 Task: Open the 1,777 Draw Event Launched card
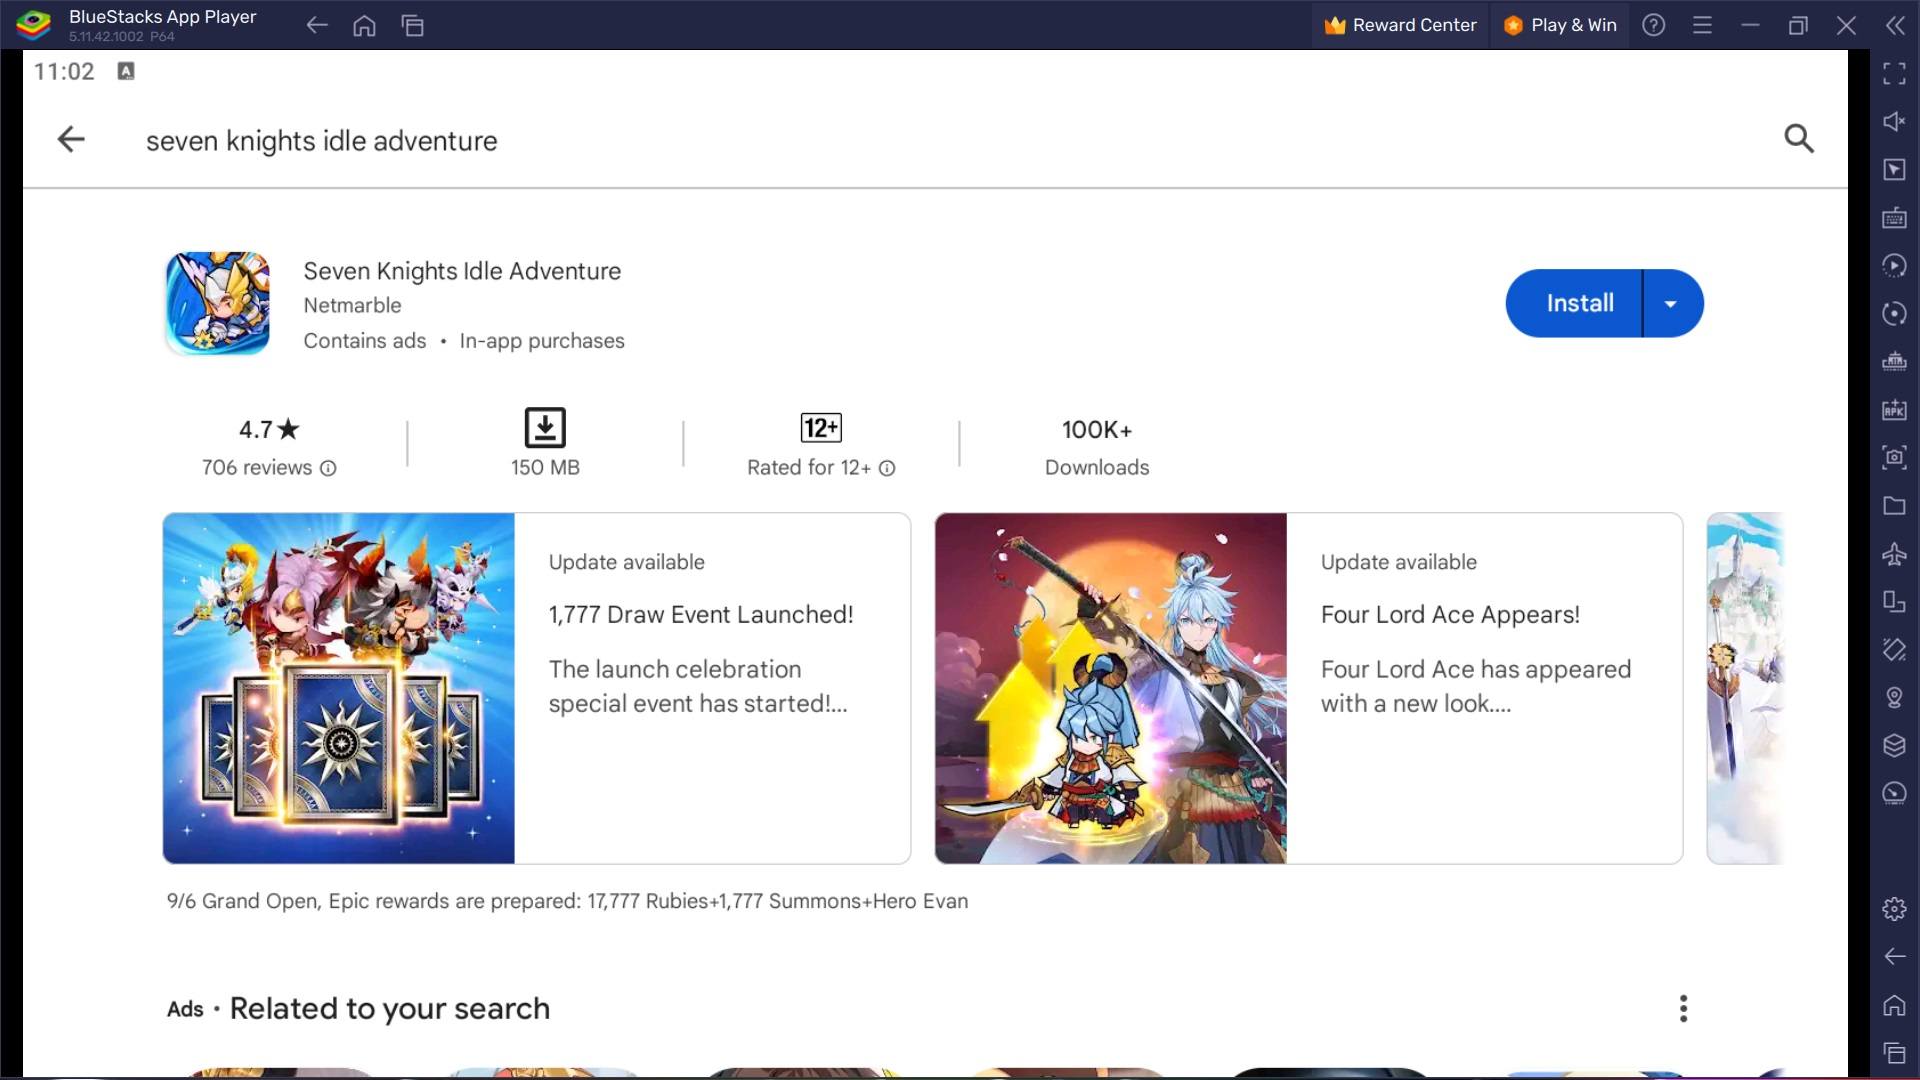[537, 688]
